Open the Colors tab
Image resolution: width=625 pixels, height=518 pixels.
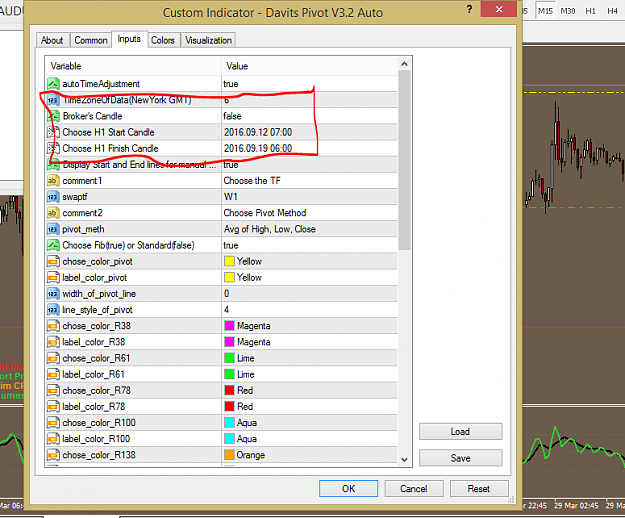(x=163, y=40)
